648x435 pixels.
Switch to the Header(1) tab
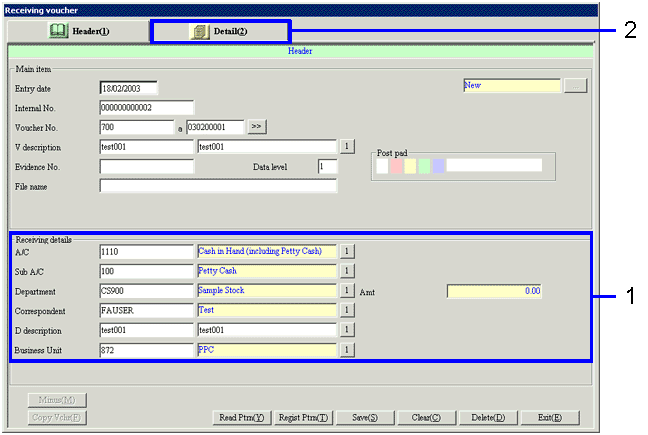[x=78, y=31]
